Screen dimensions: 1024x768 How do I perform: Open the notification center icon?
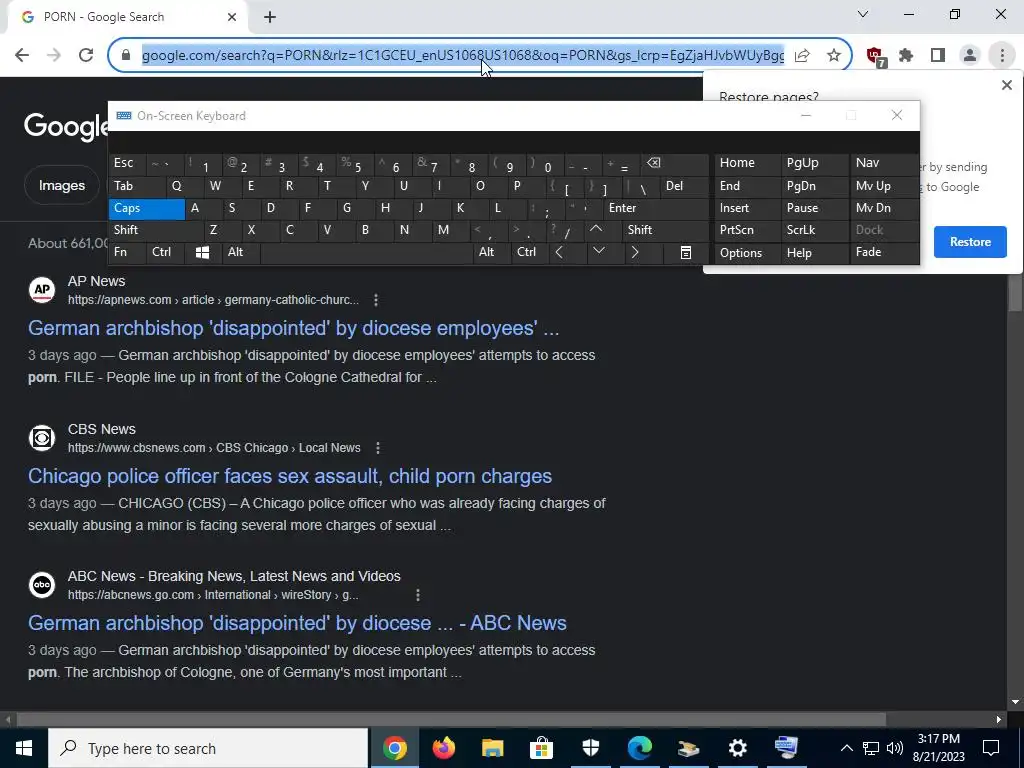click(991, 748)
